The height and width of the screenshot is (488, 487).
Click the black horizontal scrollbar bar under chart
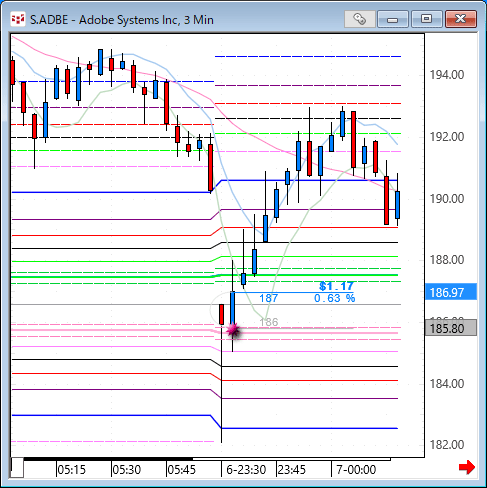click(x=108, y=459)
